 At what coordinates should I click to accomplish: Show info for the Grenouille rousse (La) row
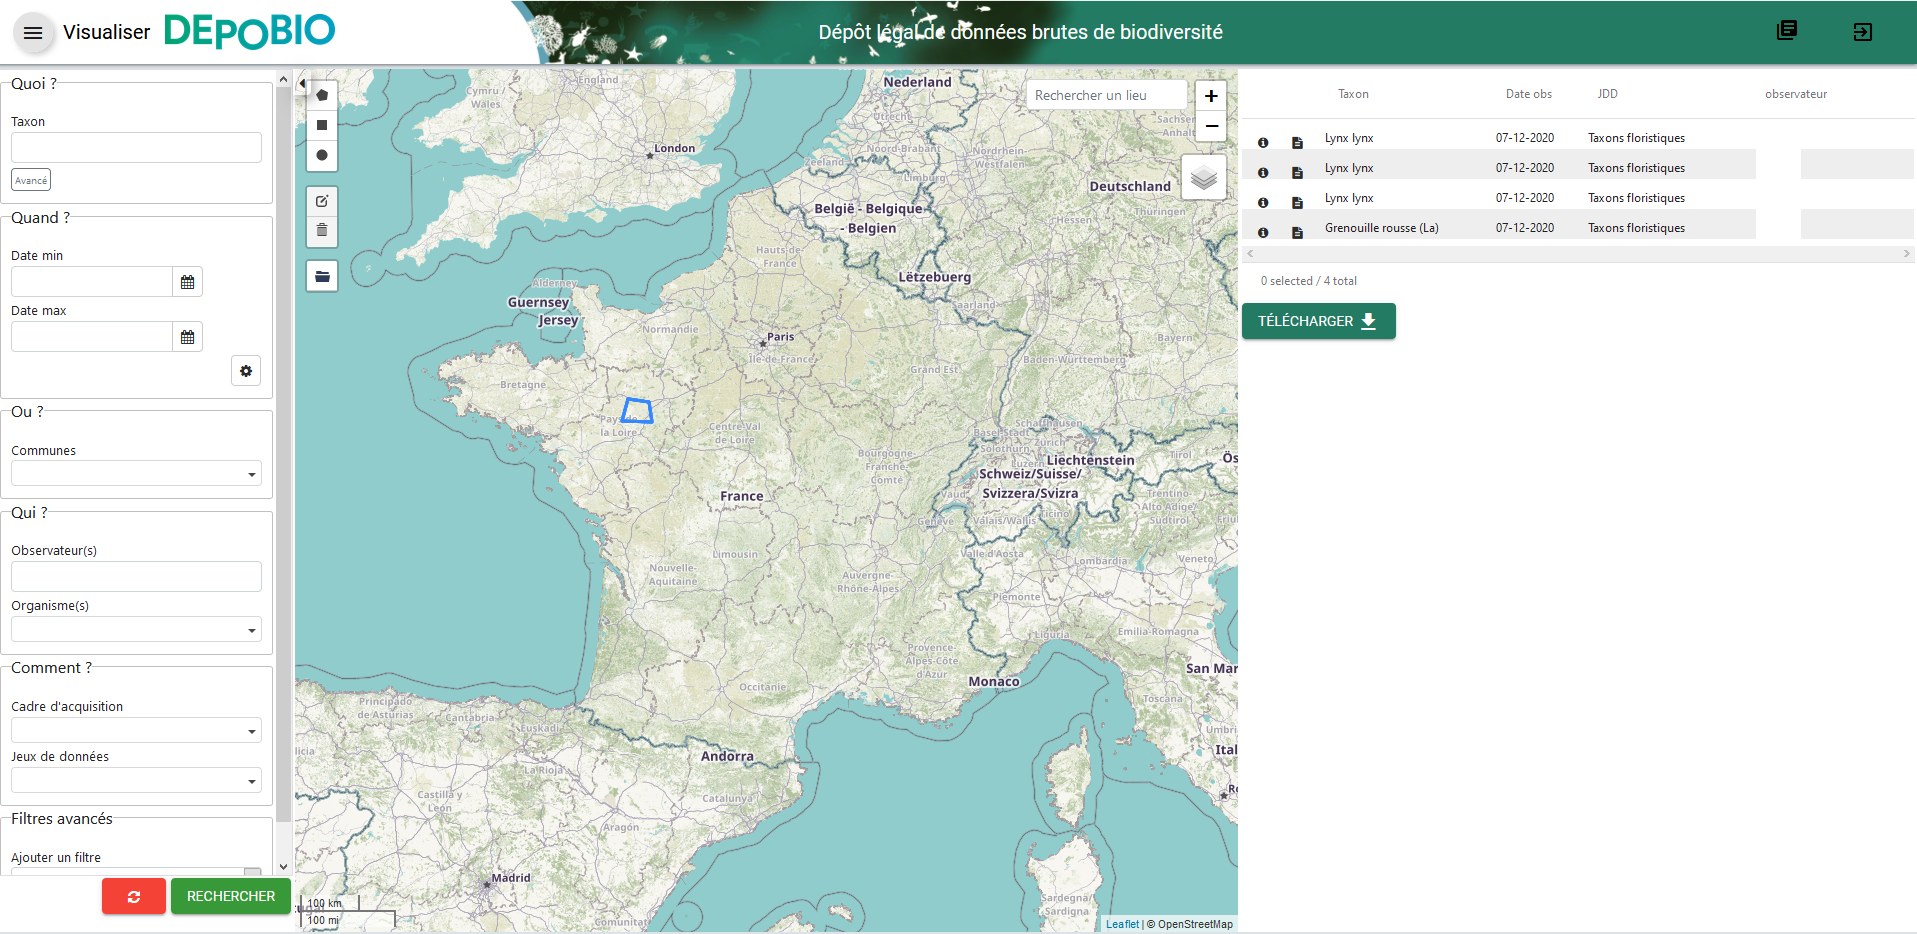pyautogui.click(x=1263, y=232)
